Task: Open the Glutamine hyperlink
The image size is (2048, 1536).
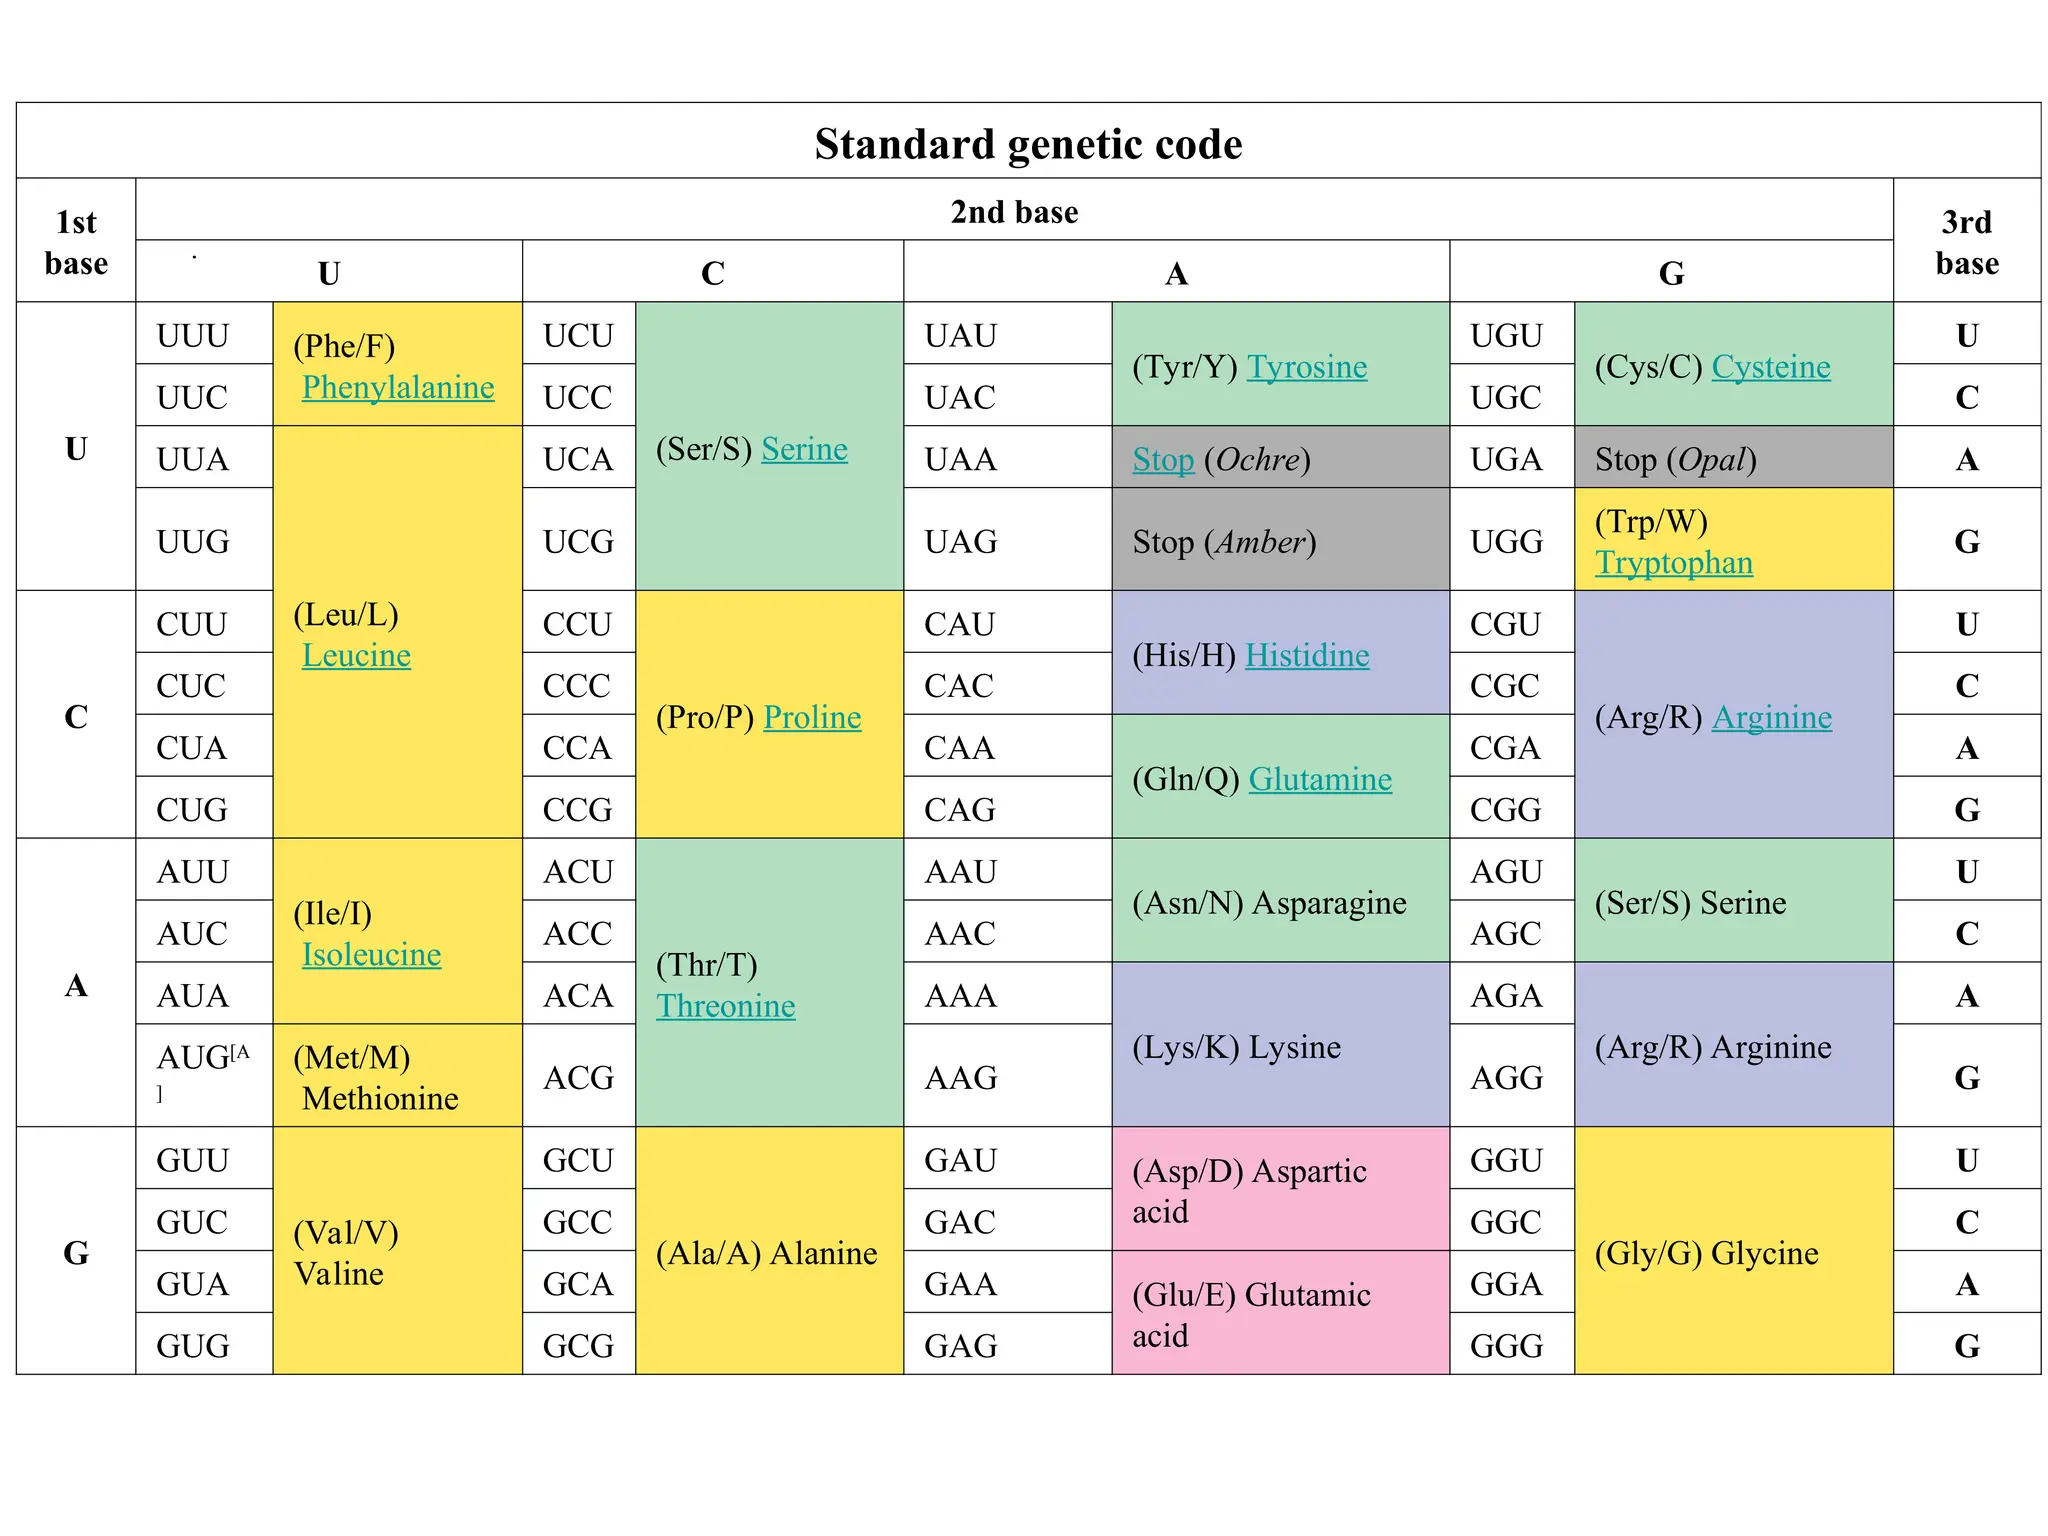Action: point(1320,779)
